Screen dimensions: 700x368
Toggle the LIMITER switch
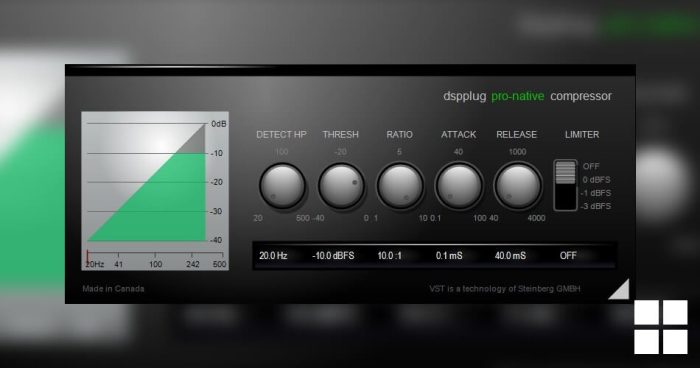click(565, 185)
